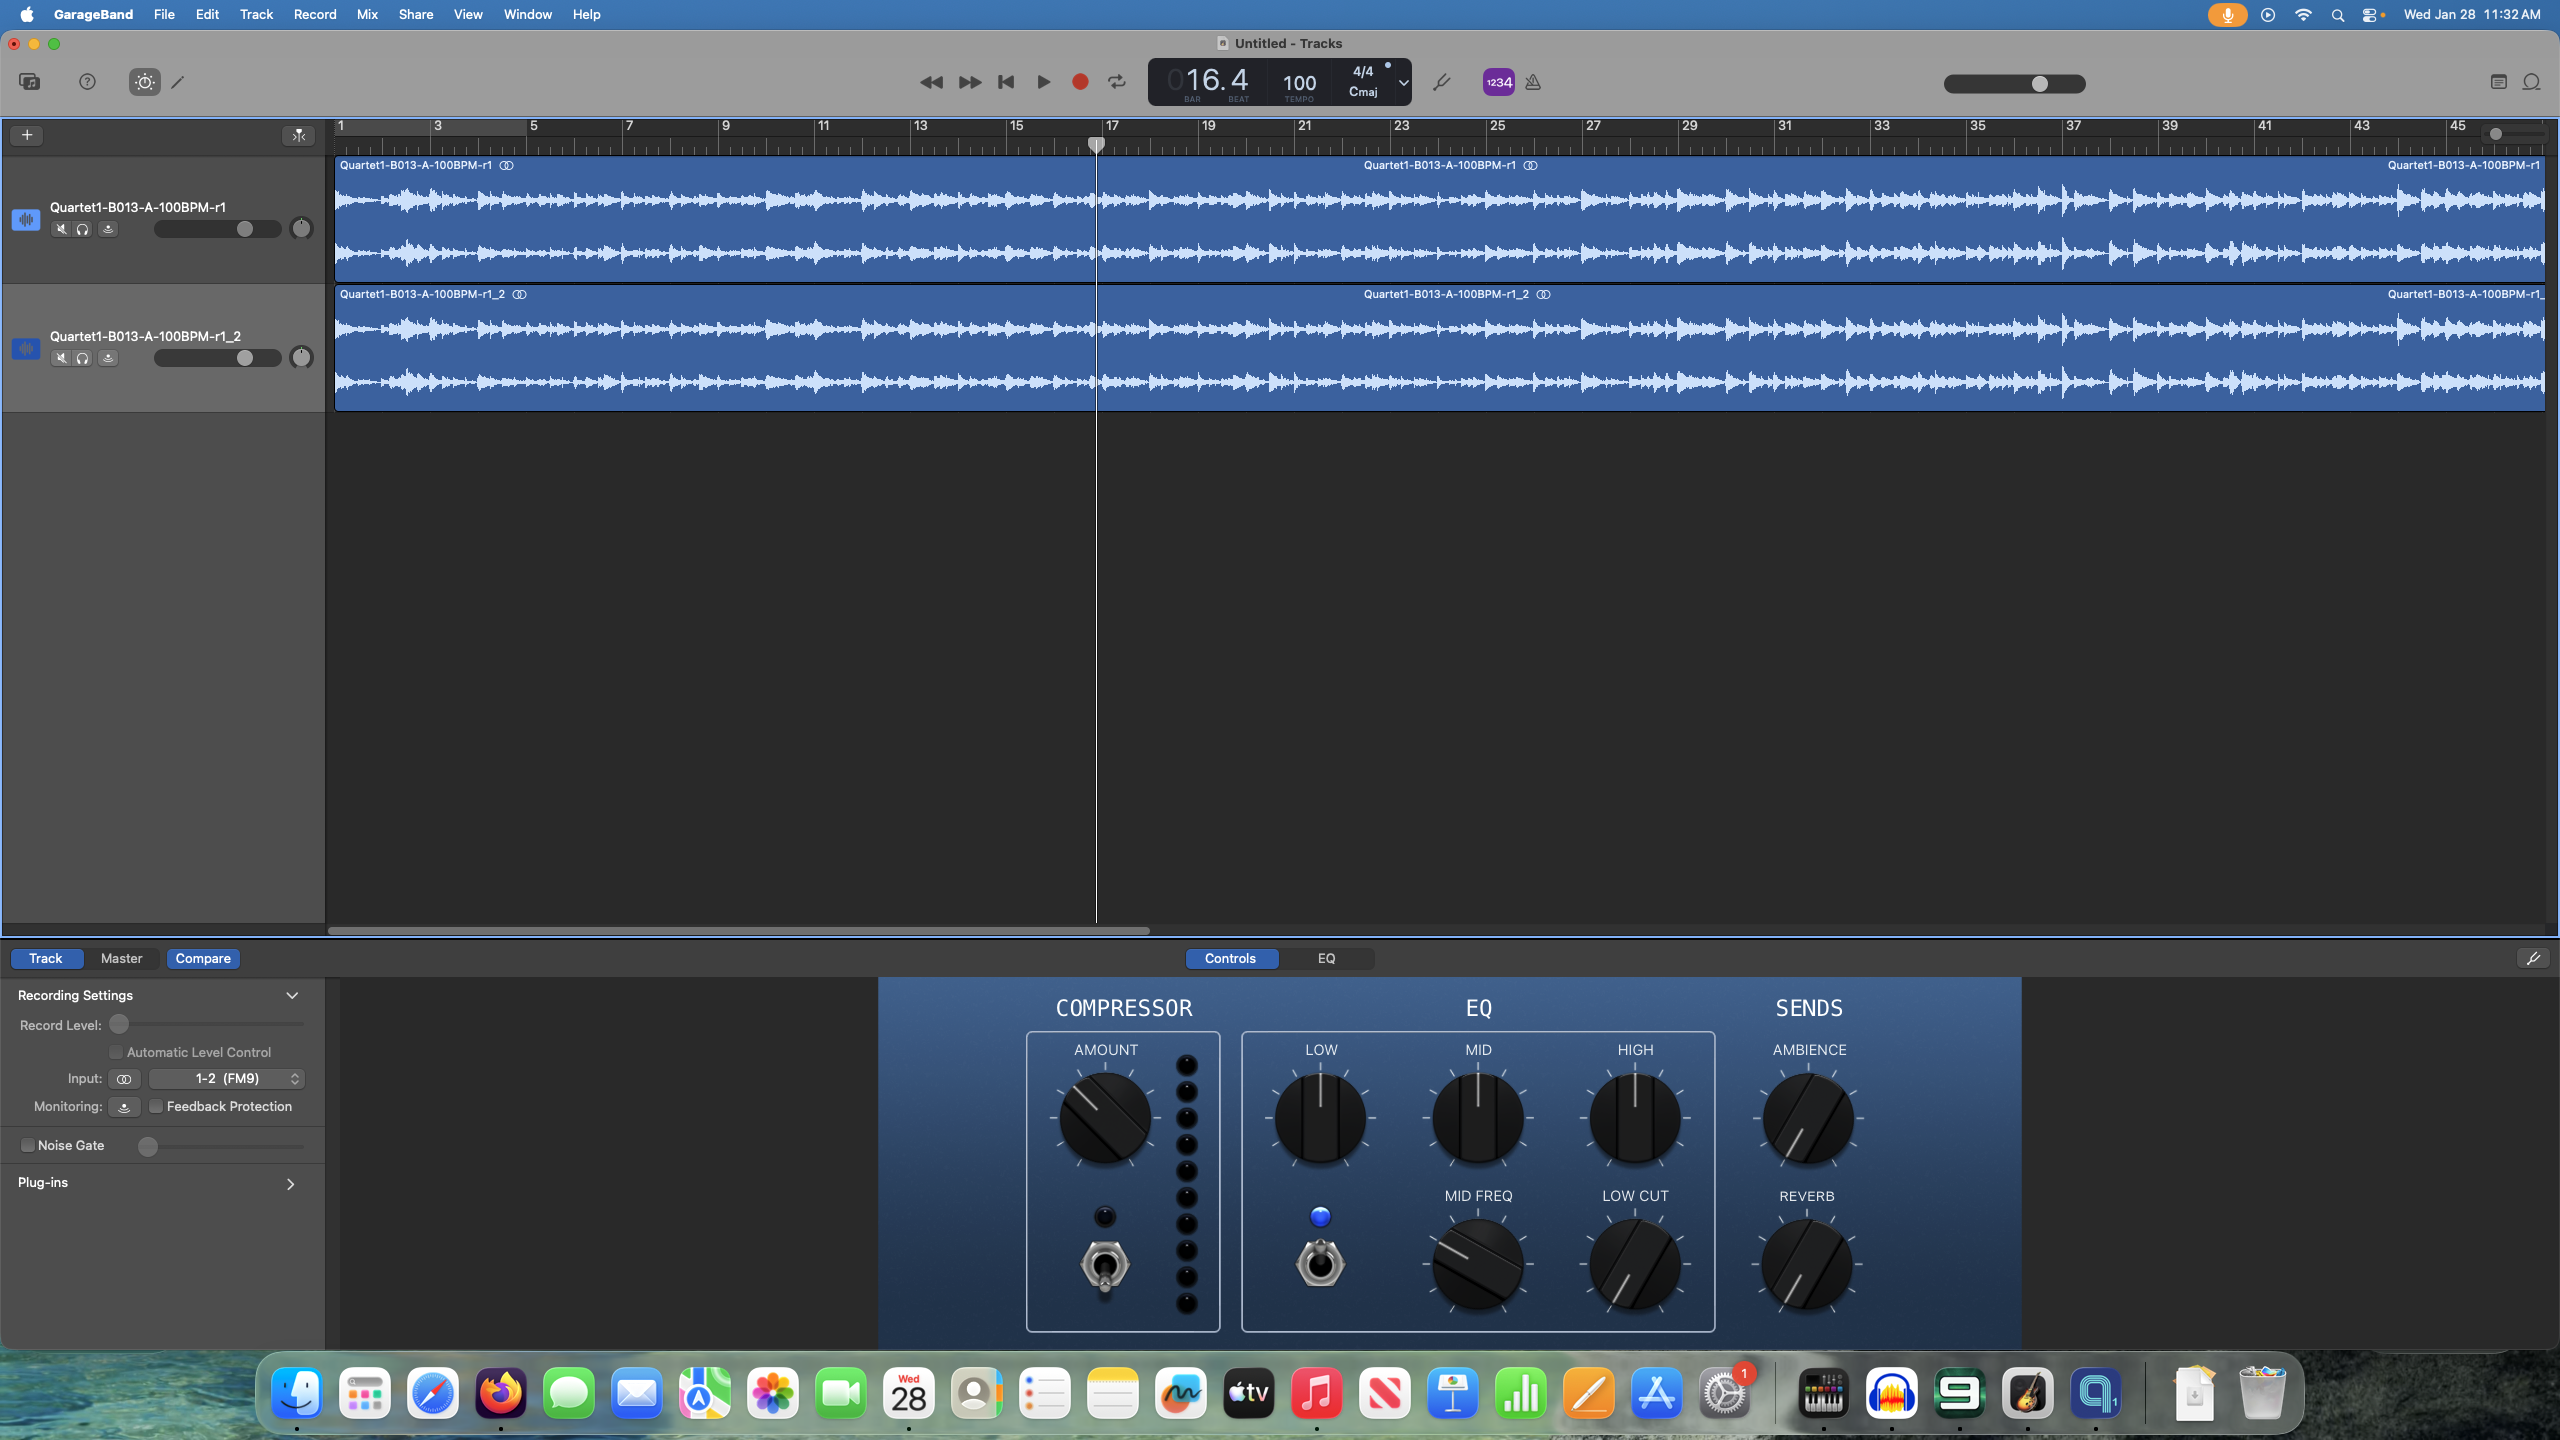Image resolution: width=2560 pixels, height=1440 pixels.
Task: Open the Editors pencil icon
Action: (x=178, y=82)
